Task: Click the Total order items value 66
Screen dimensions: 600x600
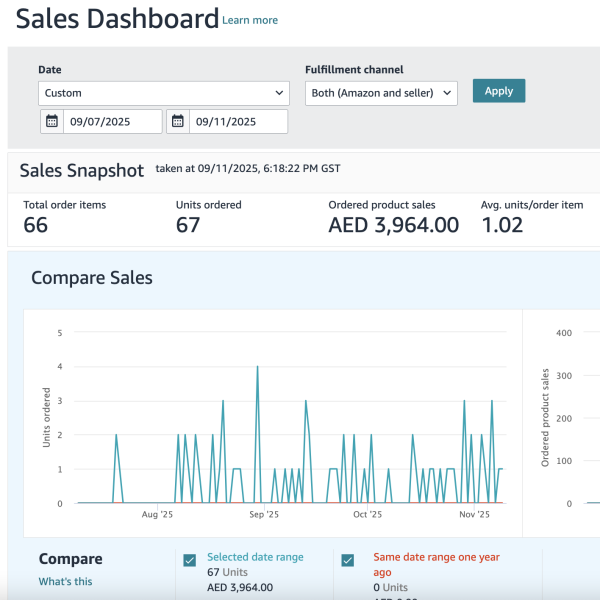Action: pos(36,225)
